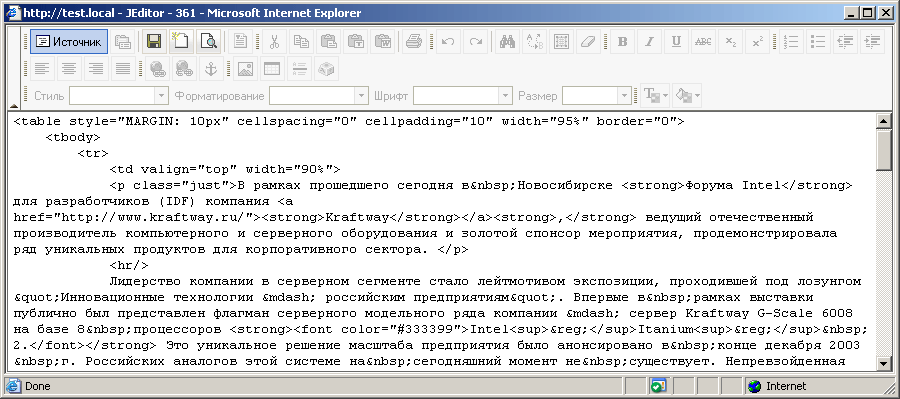This screenshot has height=399, width=900.
Task: Toggle Strikethrough formatting
Action: pos(703,42)
